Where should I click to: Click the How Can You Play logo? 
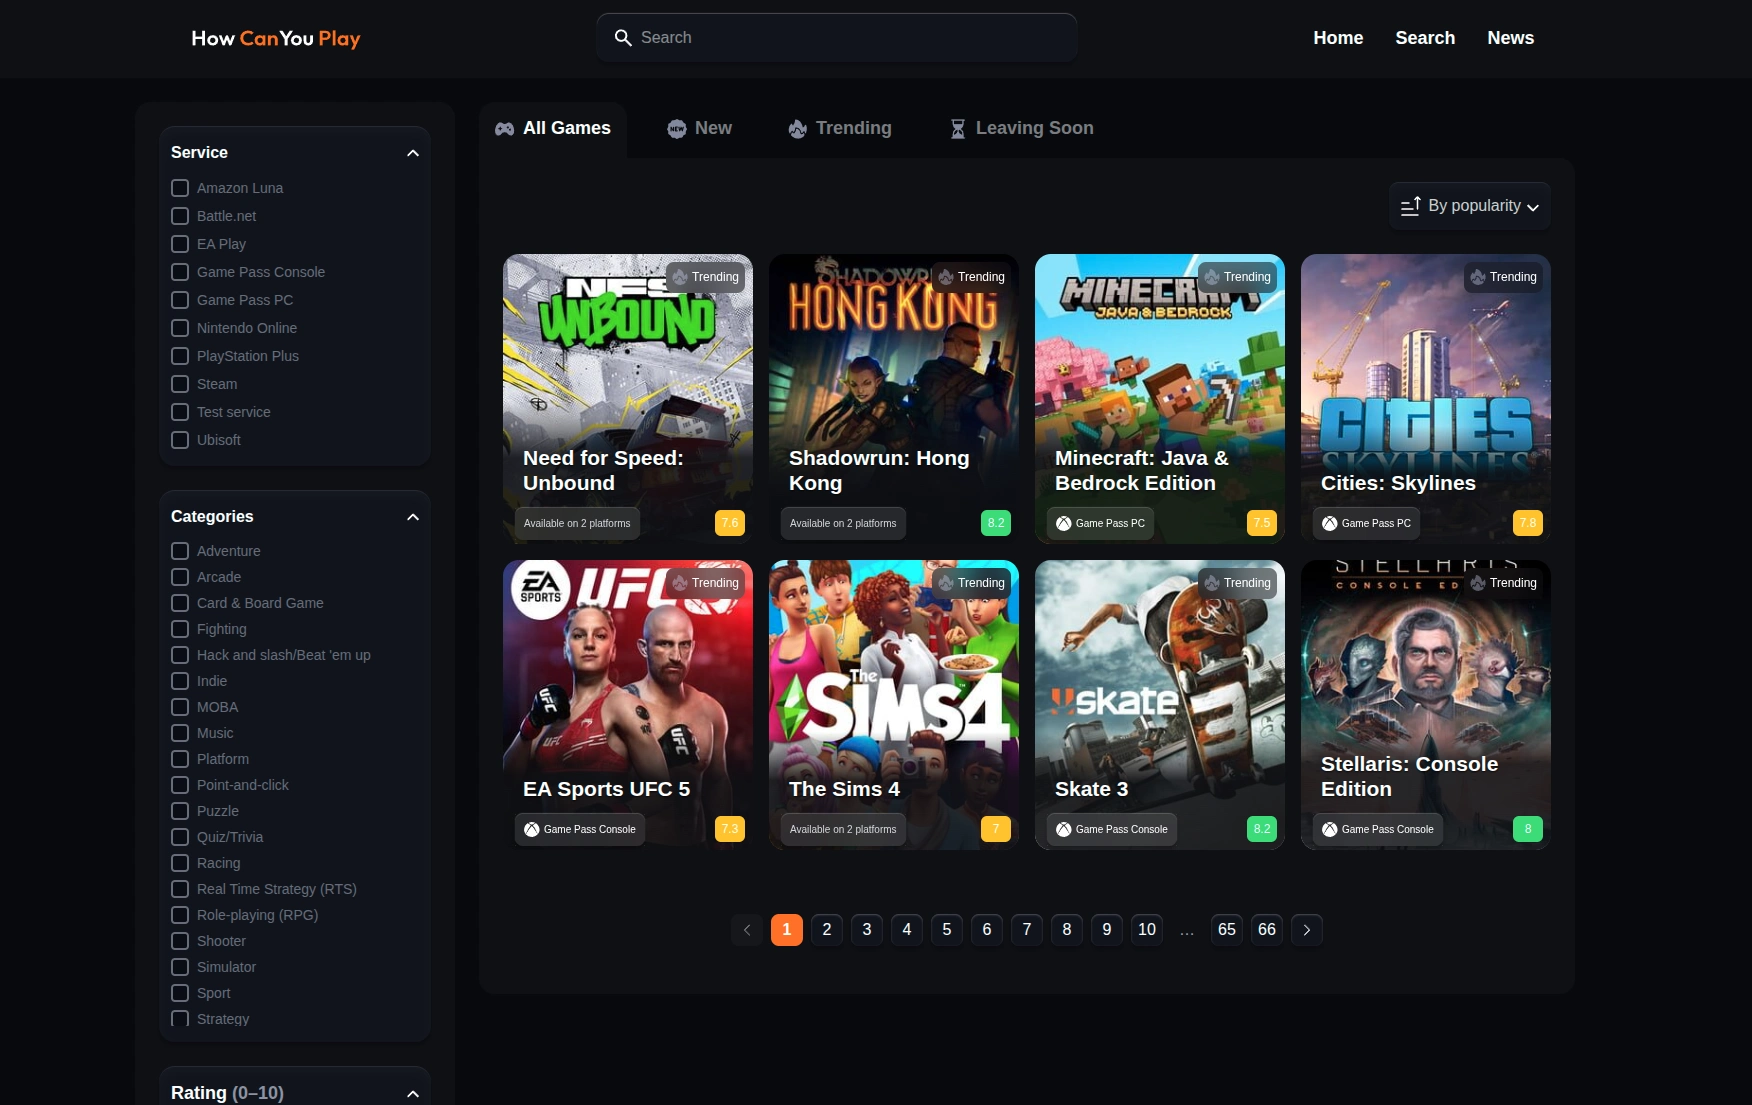(x=276, y=38)
